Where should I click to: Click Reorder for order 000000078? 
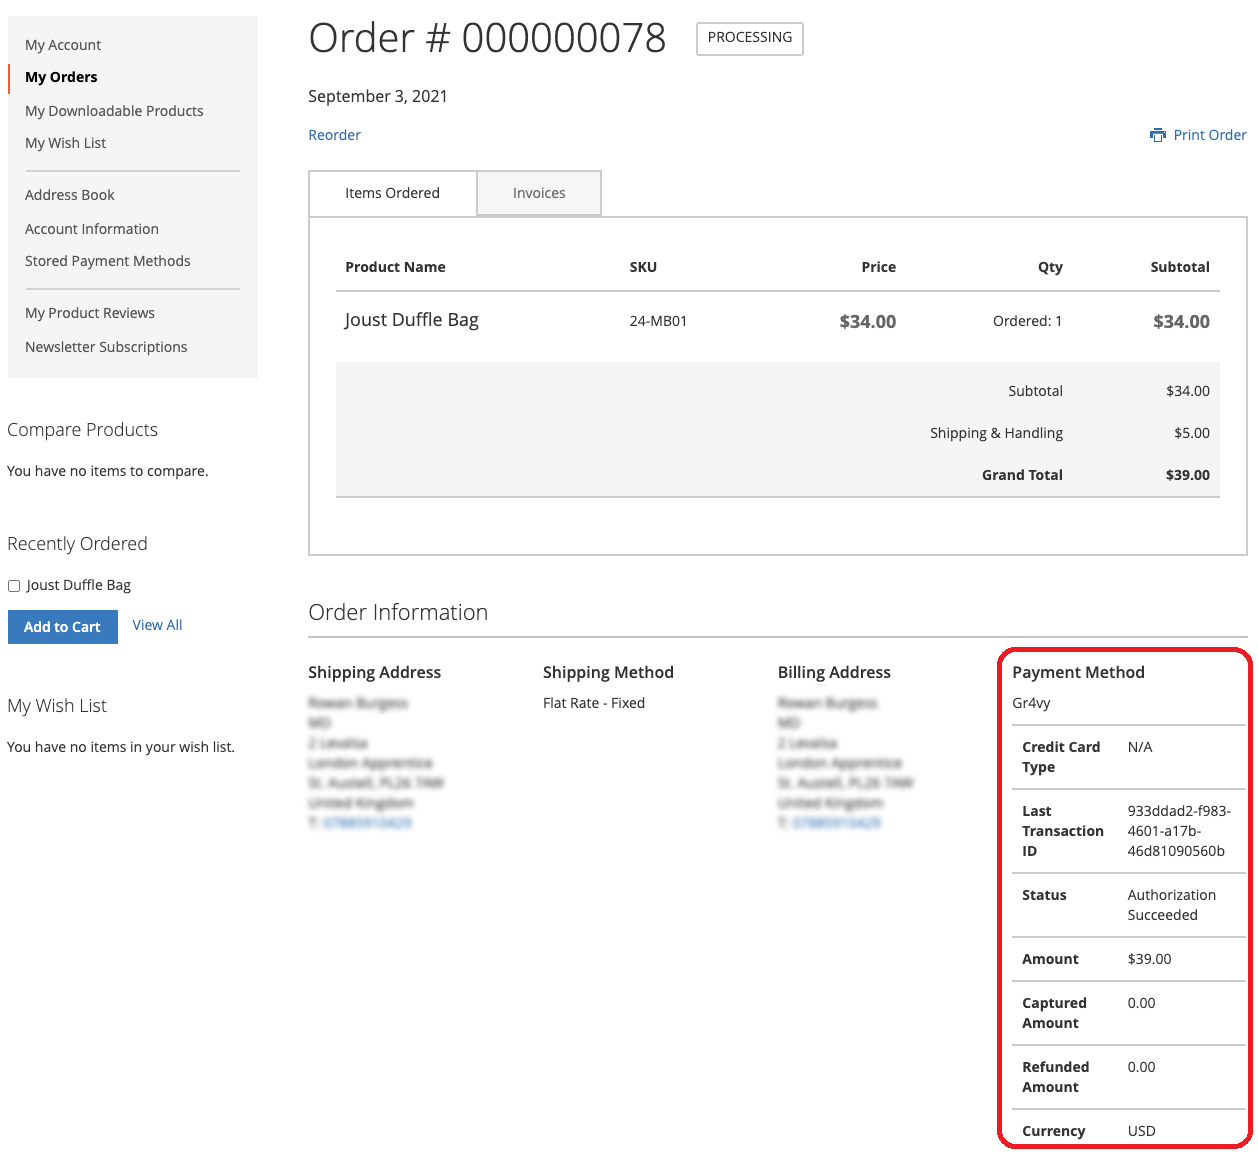click(x=334, y=134)
